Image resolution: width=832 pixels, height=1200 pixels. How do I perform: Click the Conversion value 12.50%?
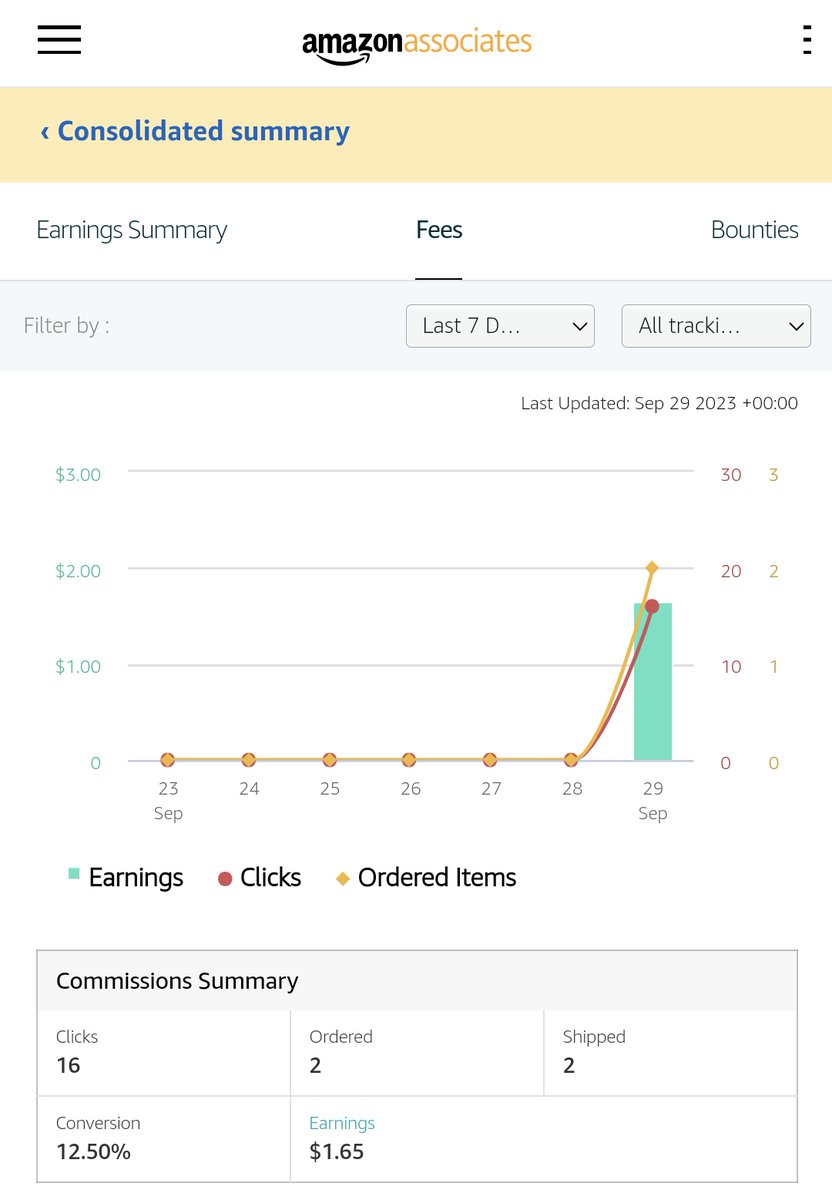pyautogui.click(x=93, y=1152)
